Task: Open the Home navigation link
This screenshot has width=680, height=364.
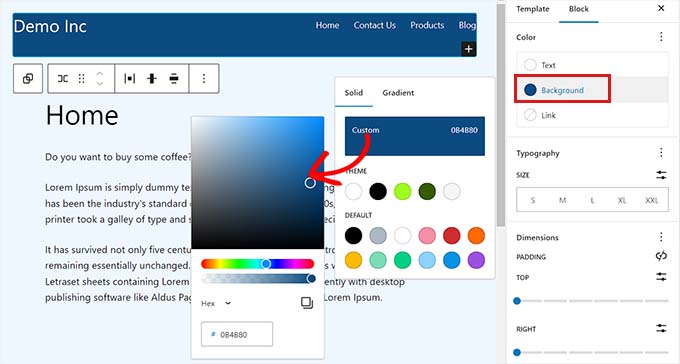Action: point(327,25)
